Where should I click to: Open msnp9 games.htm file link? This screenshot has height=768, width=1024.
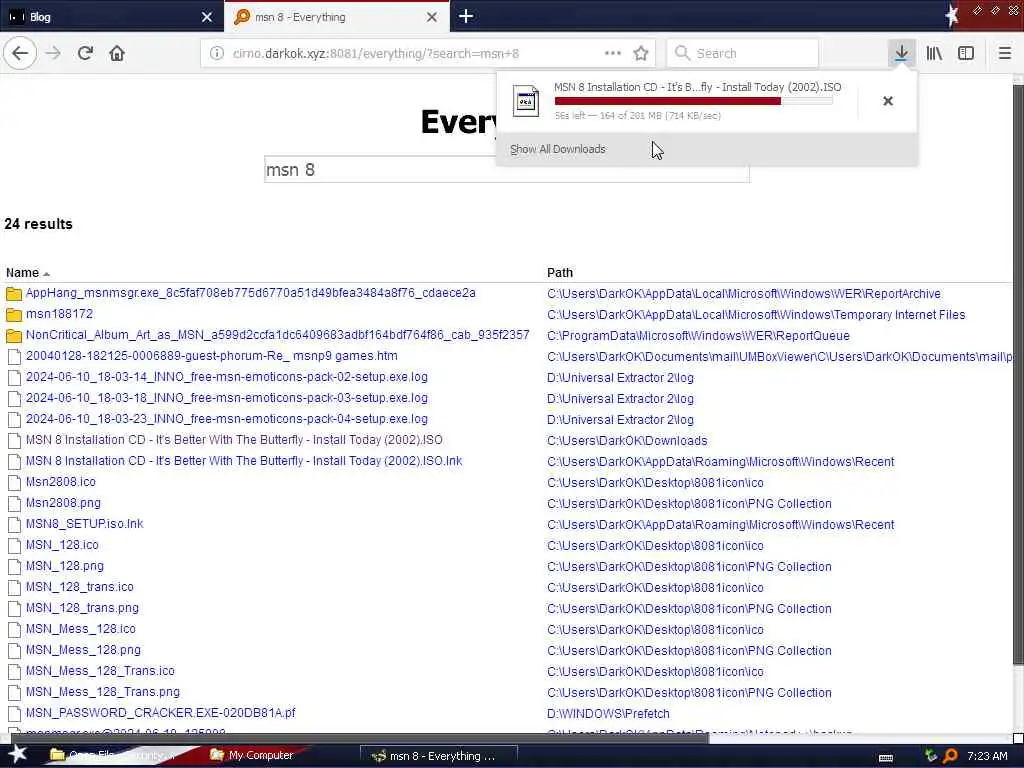[x=212, y=356]
